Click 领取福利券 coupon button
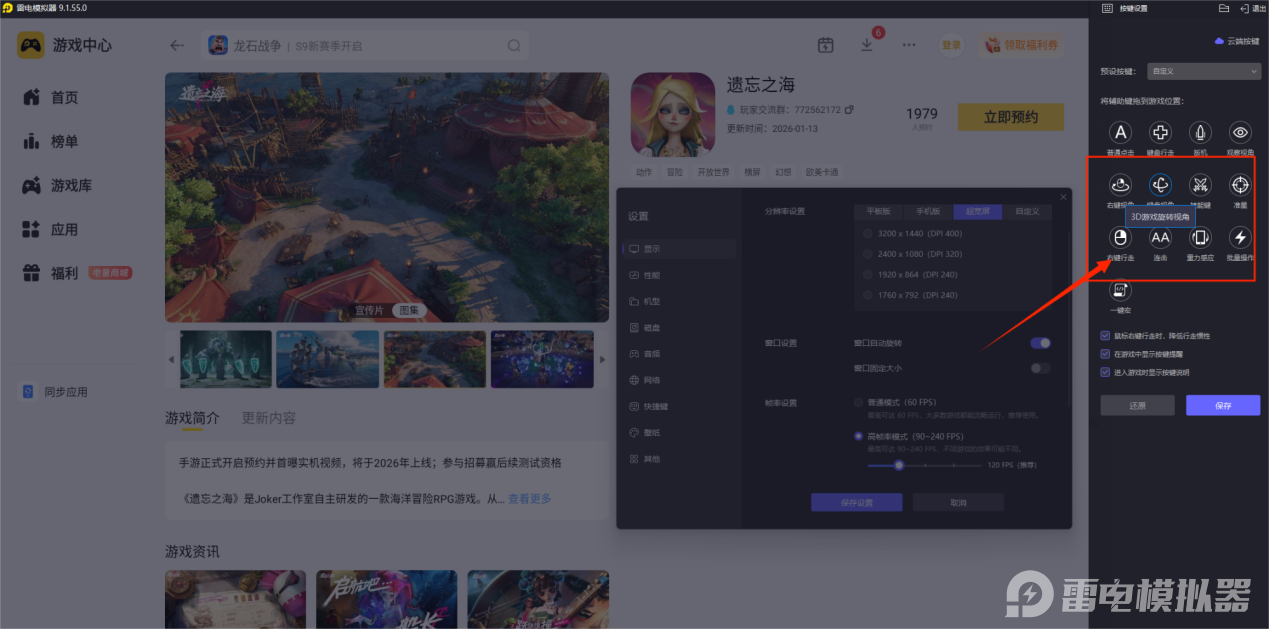The height and width of the screenshot is (629, 1269). (1022, 45)
